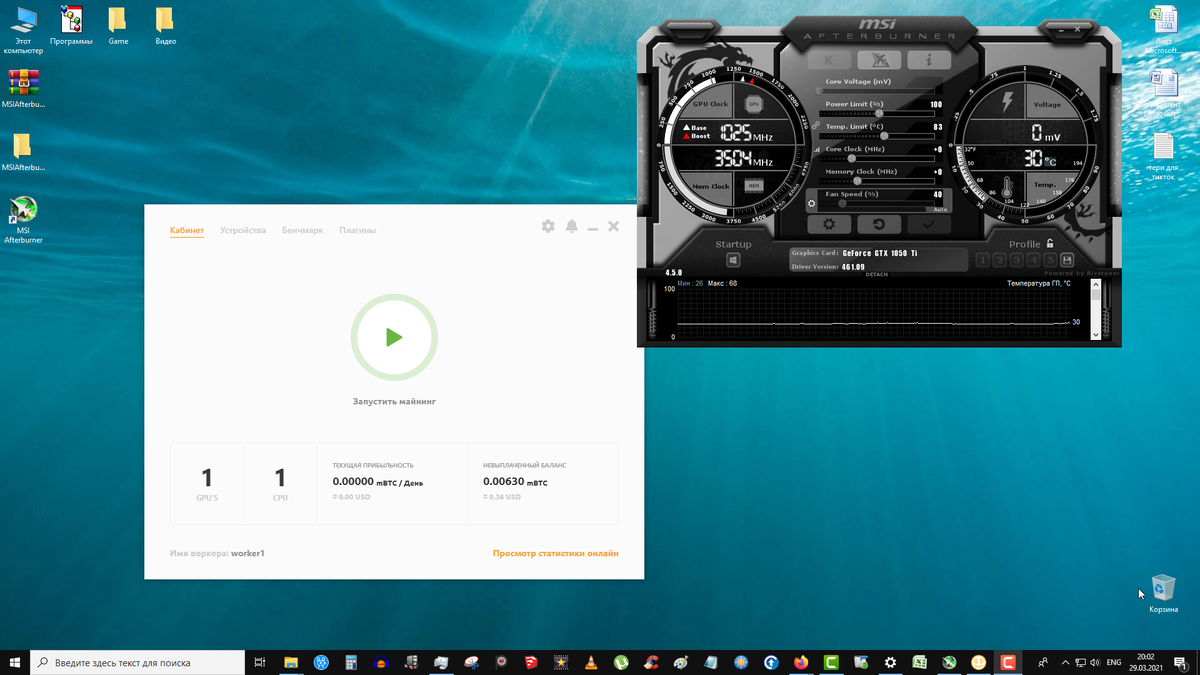Click graph scrollbar down arrow
Image resolution: width=1200 pixels, height=675 pixels.
tap(1096, 335)
